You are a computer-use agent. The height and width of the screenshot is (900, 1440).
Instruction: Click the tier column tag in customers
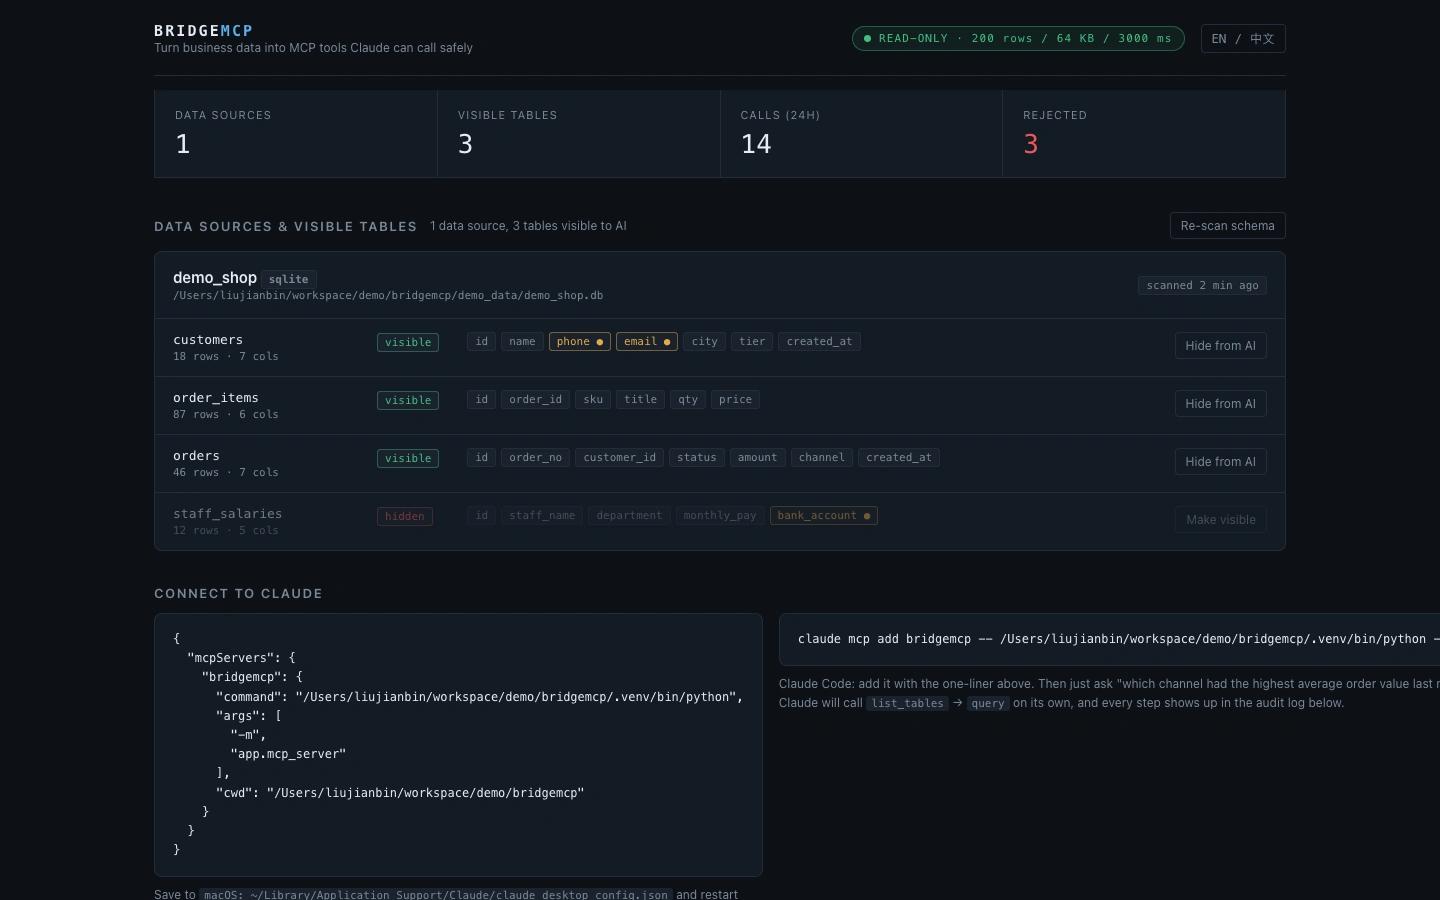(x=752, y=342)
